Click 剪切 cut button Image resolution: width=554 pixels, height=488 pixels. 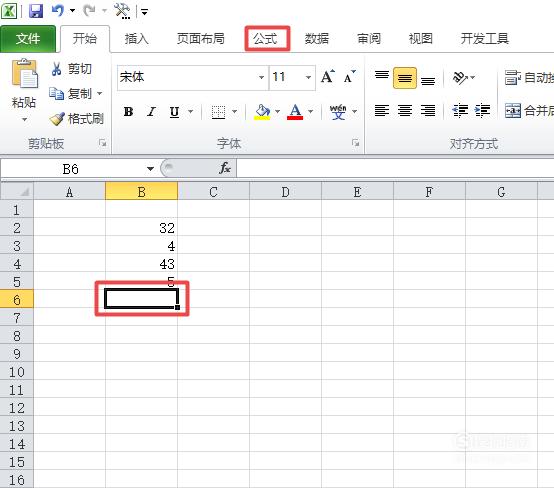coord(71,69)
